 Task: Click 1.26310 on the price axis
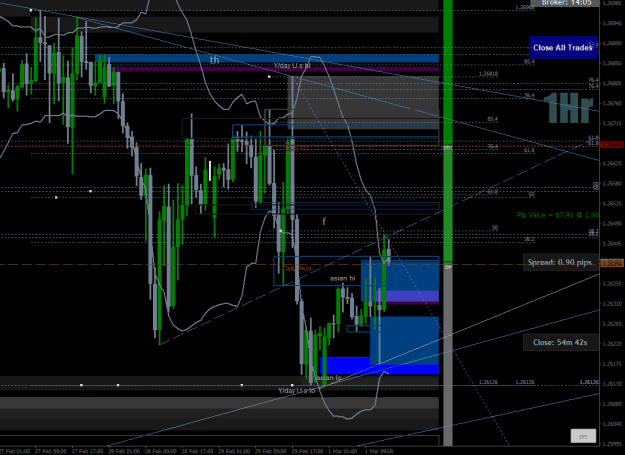[612, 304]
